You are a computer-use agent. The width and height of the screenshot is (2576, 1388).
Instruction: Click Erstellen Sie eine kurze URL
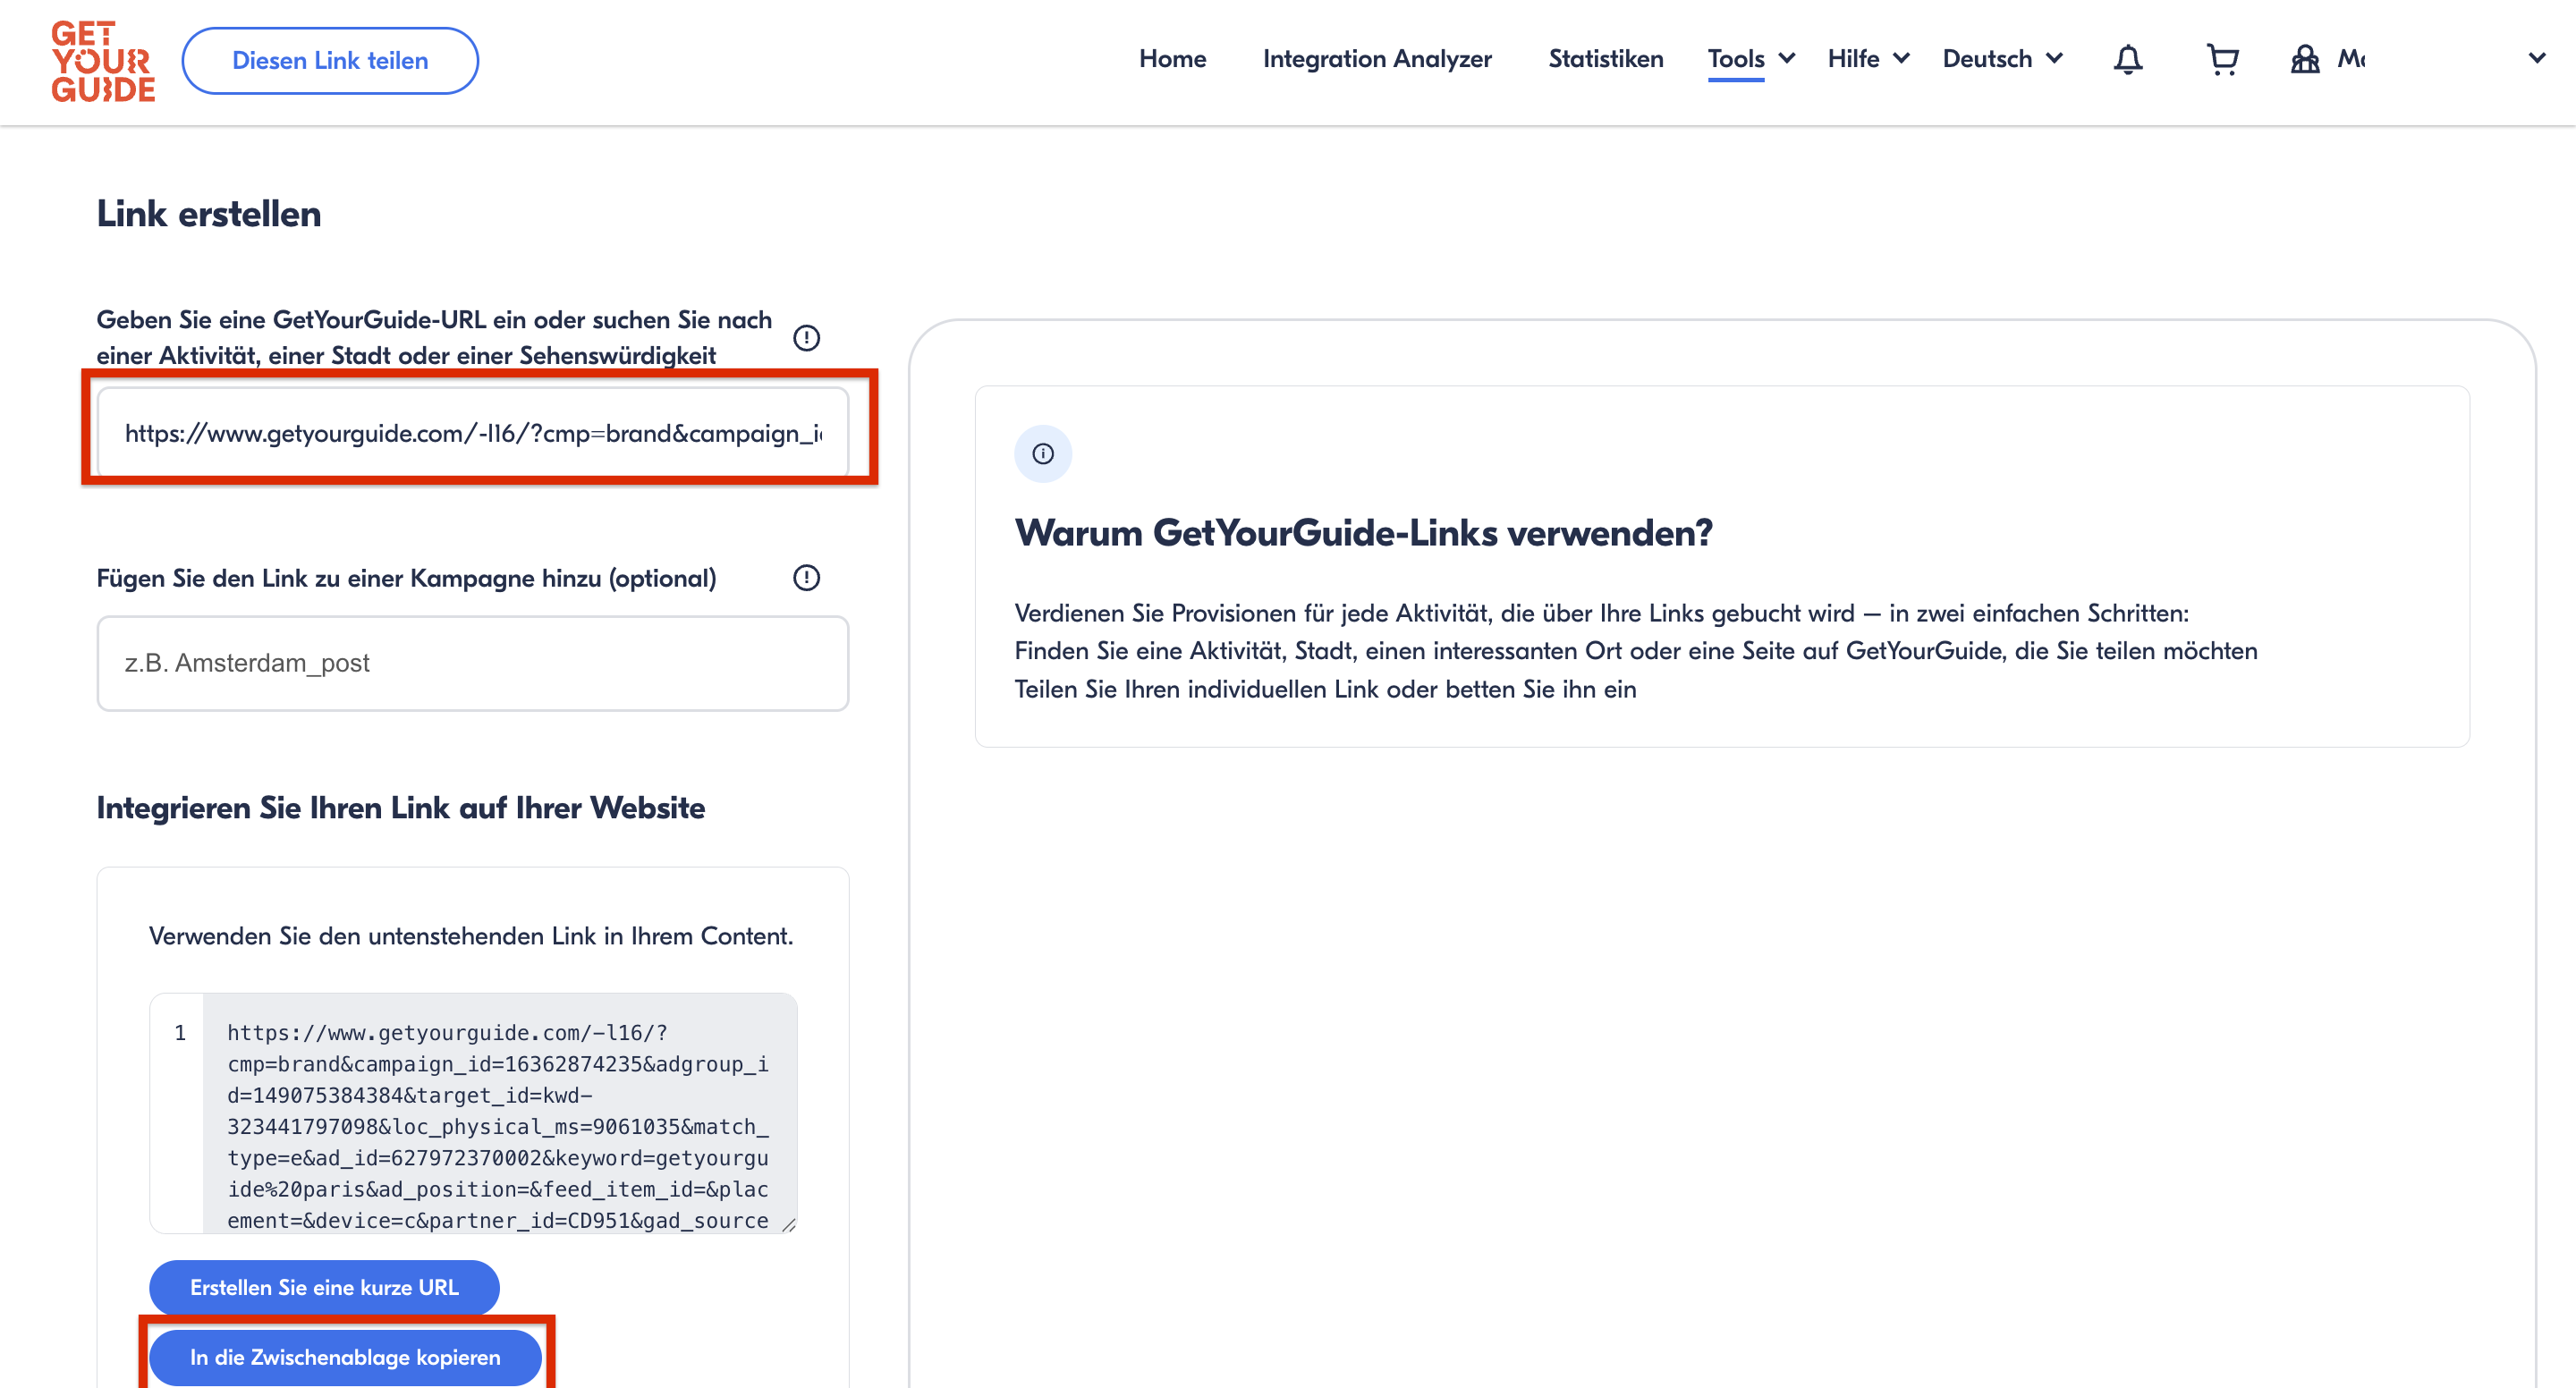(x=324, y=1287)
